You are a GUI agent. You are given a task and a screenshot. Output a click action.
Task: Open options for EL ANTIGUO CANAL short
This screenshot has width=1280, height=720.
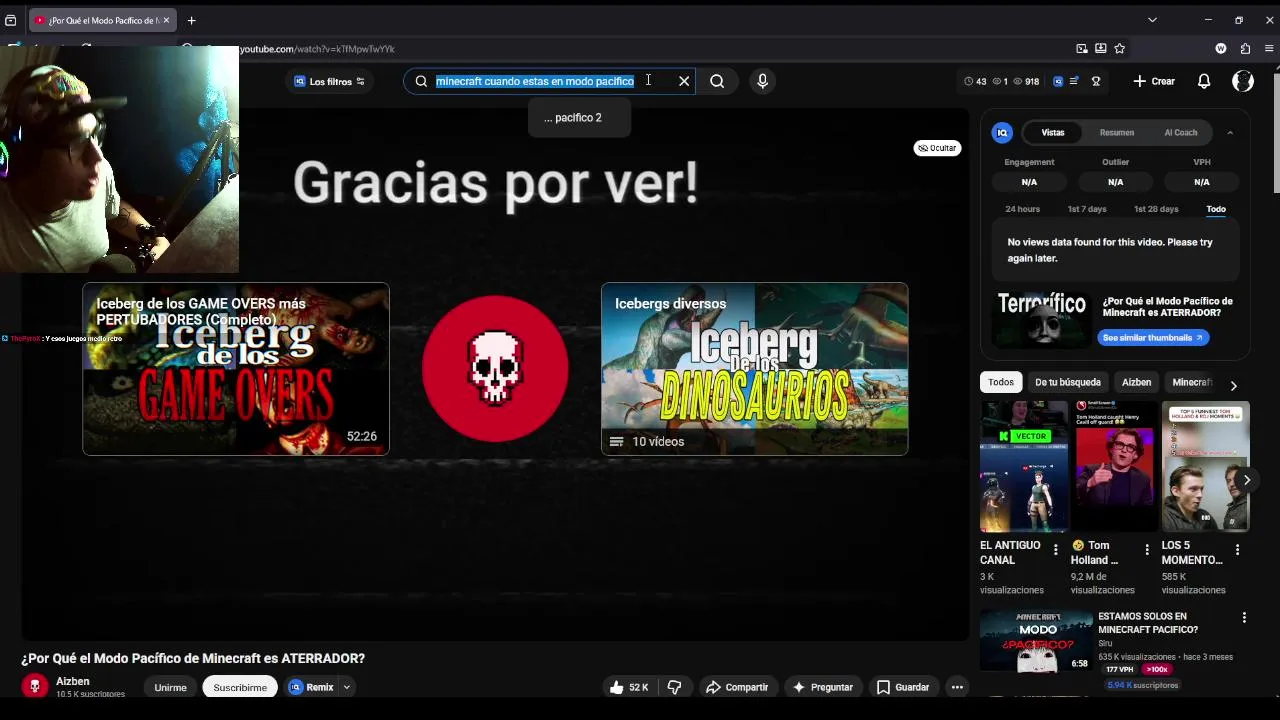click(1055, 550)
